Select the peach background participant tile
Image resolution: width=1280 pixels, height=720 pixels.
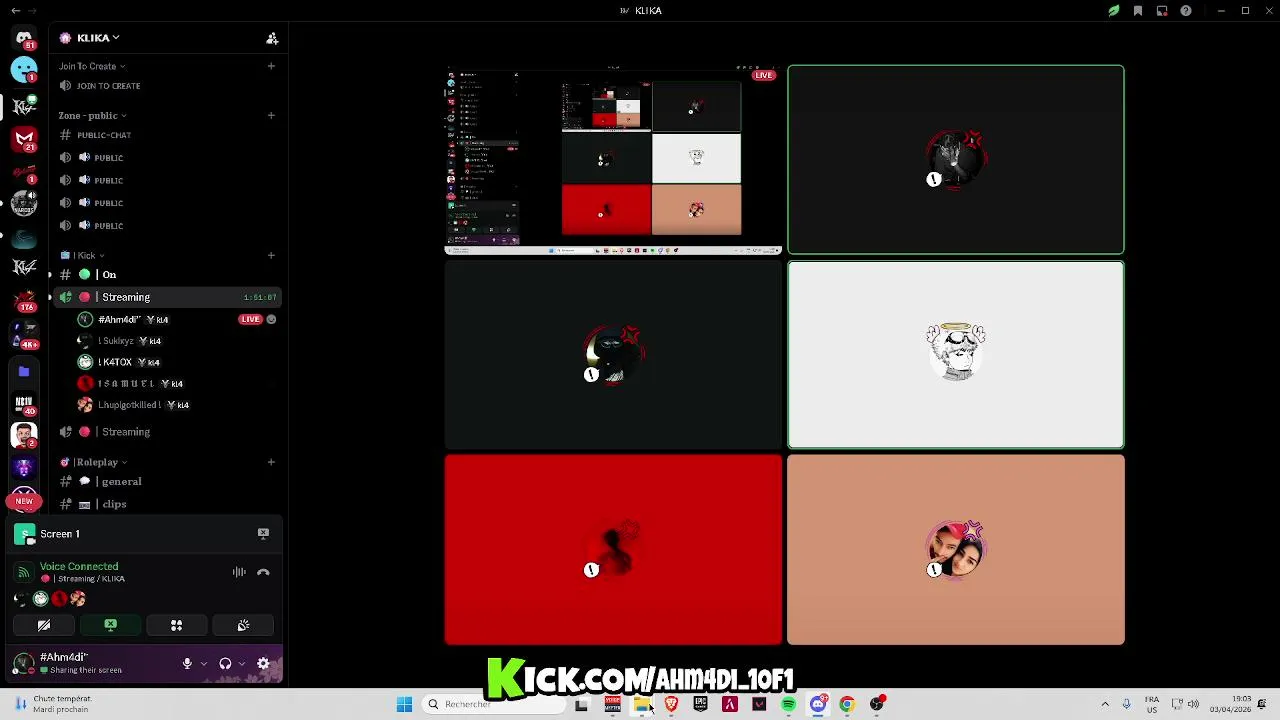tap(956, 550)
